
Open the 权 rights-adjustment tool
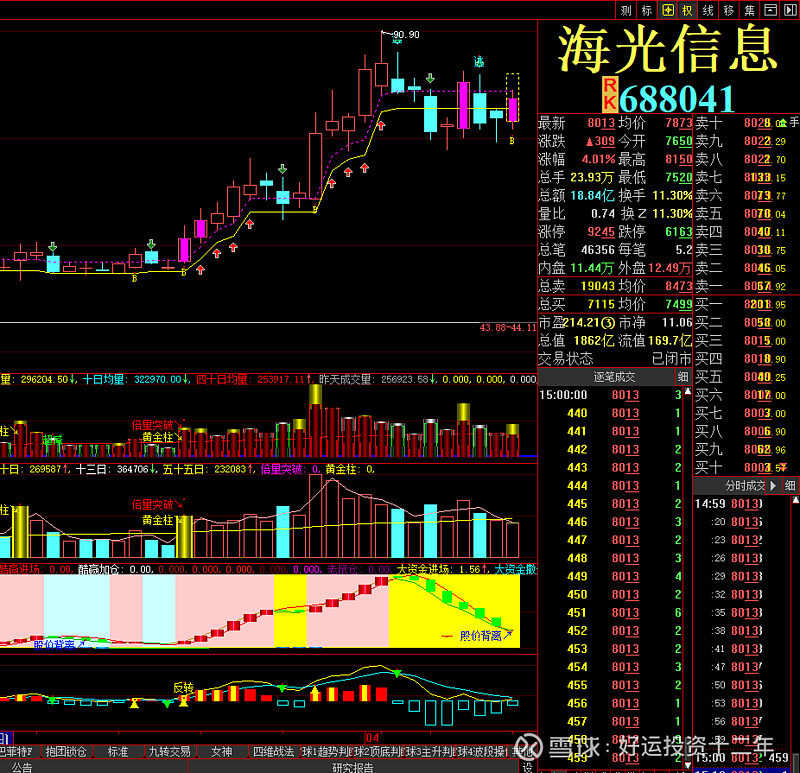tap(688, 10)
